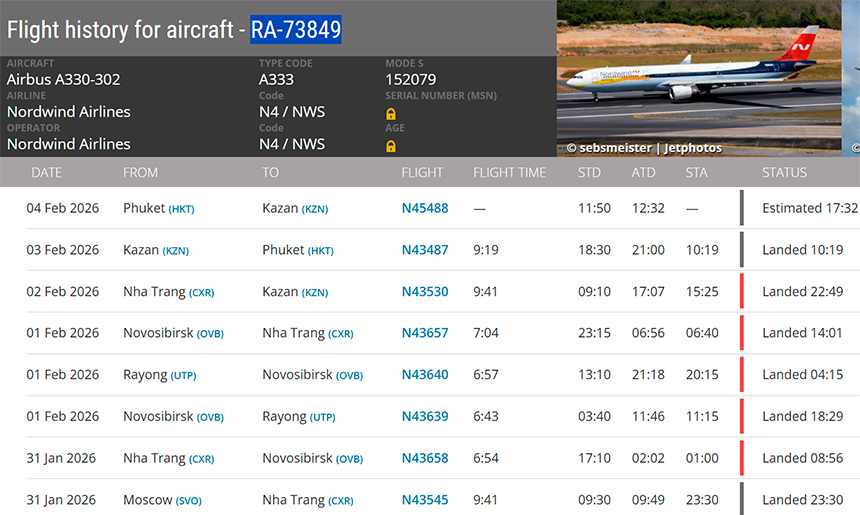The width and height of the screenshot is (860, 515).
Task: Click the aircraft age lock icon
Action: click(391, 146)
